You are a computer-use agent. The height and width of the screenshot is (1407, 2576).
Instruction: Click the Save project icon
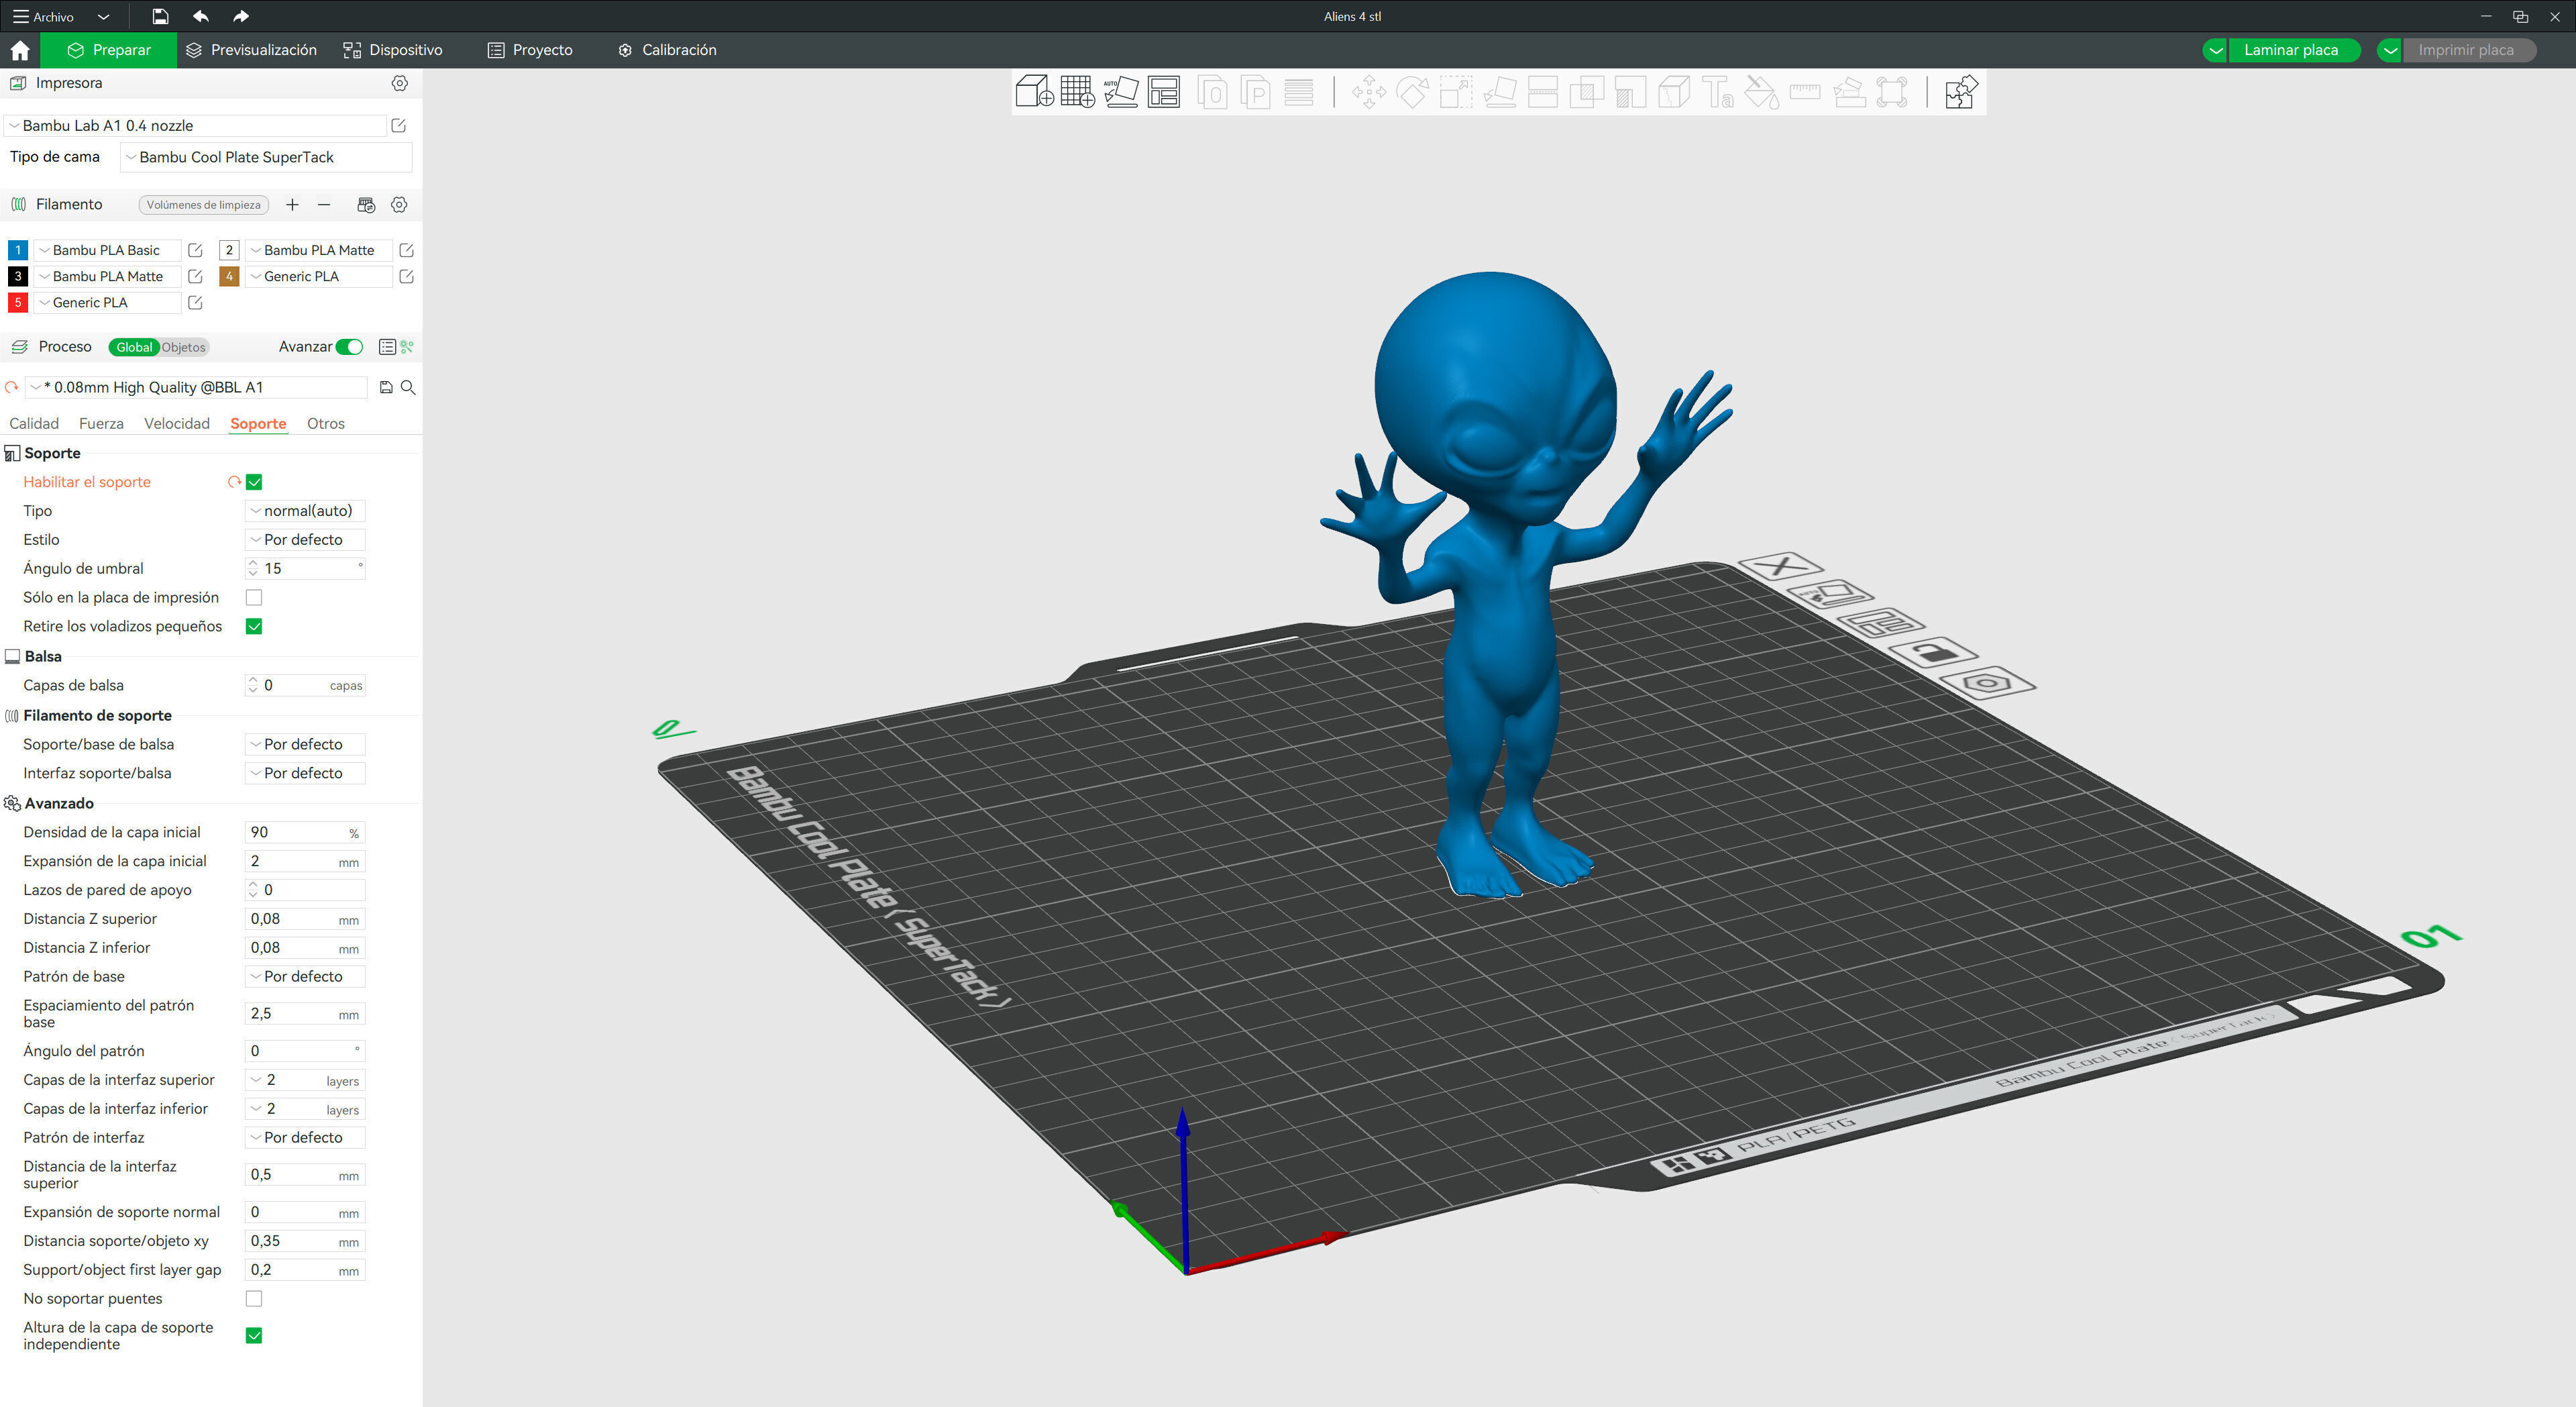(x=160, y=16)
